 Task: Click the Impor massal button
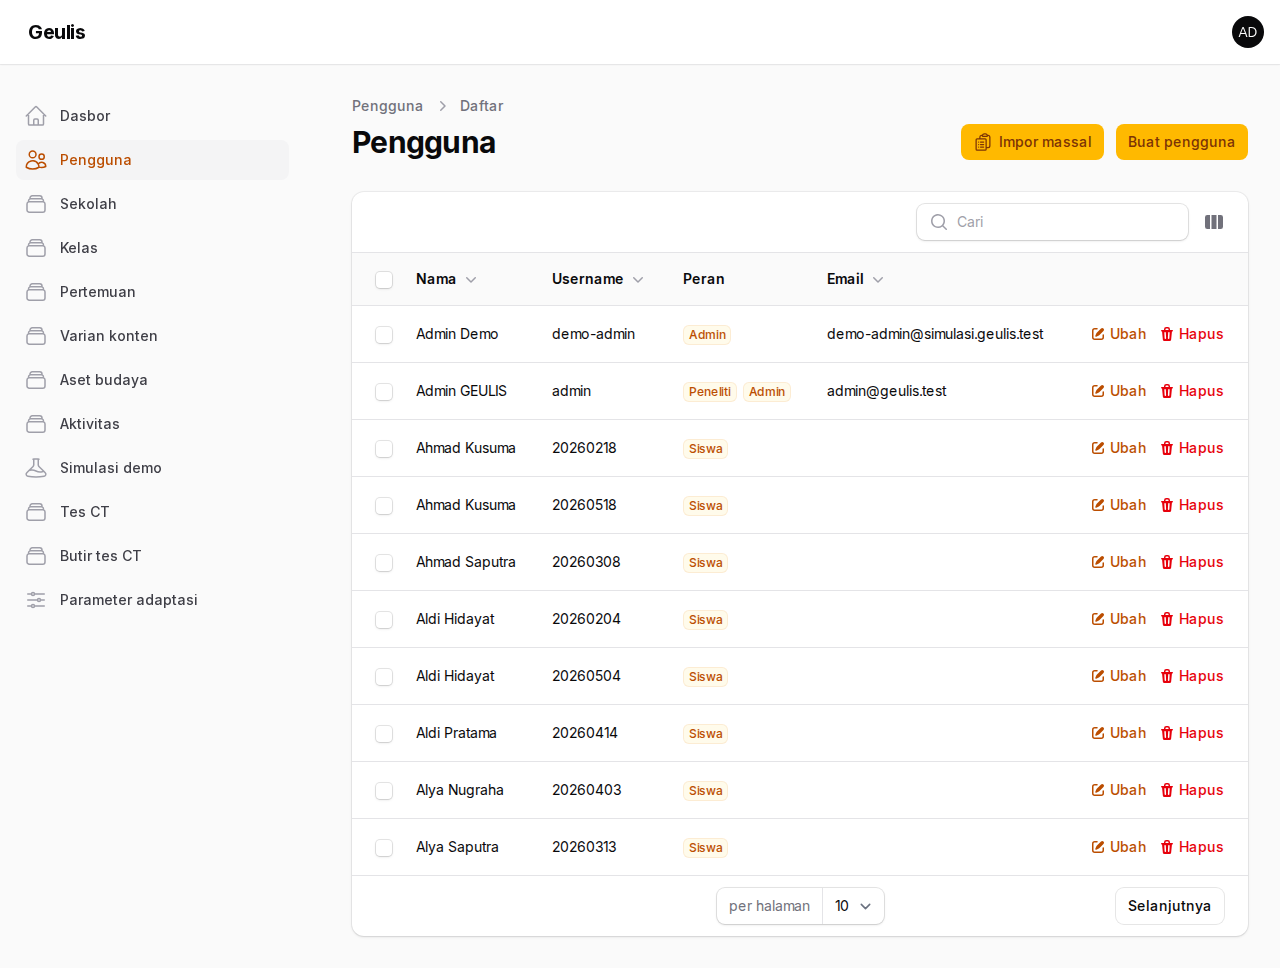tap(1032, 142)
